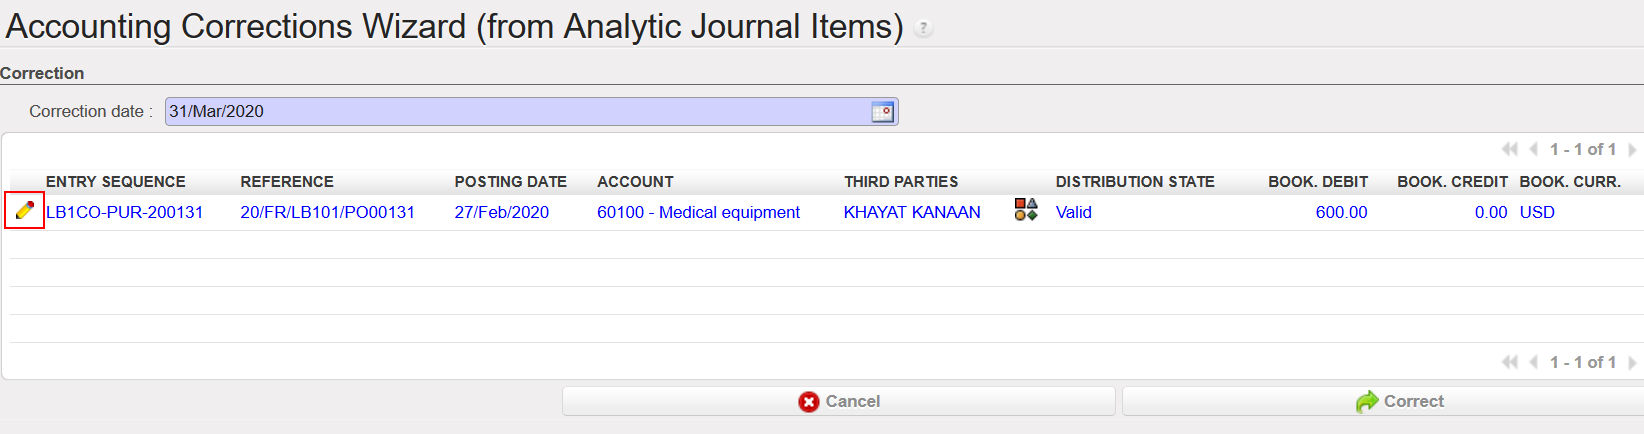Sort by the Entry Sequence column header

point(116,182)
